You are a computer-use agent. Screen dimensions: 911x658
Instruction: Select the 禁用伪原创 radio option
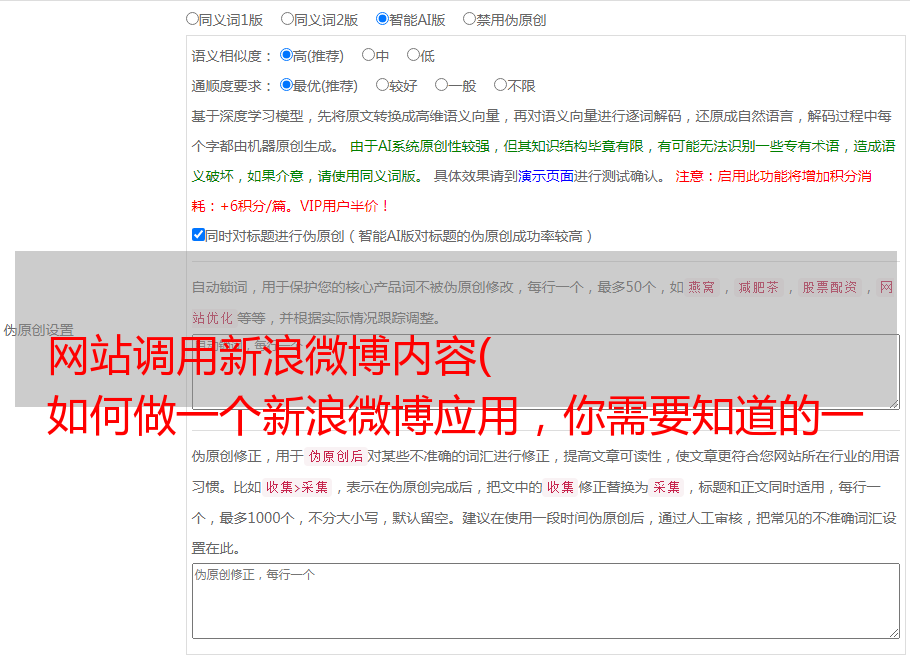click(469, 19)
